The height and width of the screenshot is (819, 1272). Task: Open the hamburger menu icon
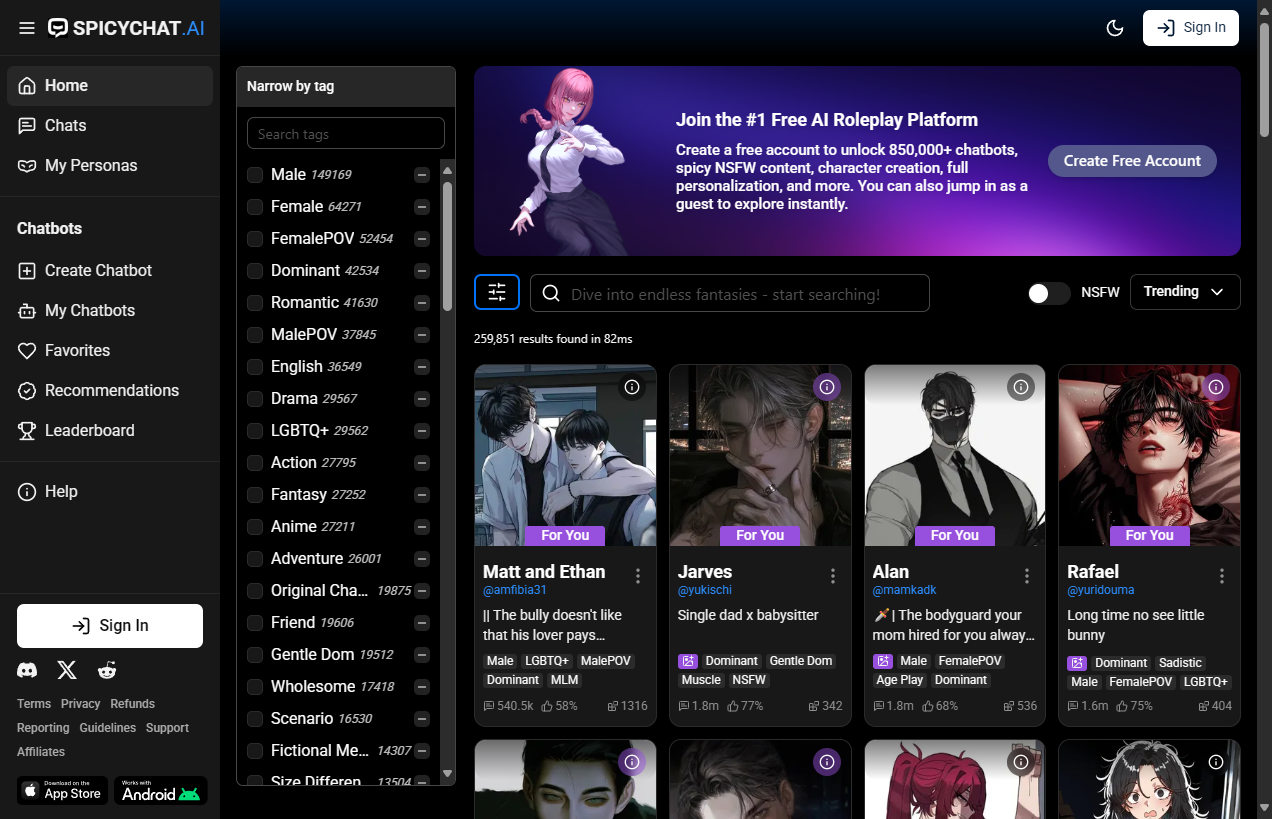27,28
